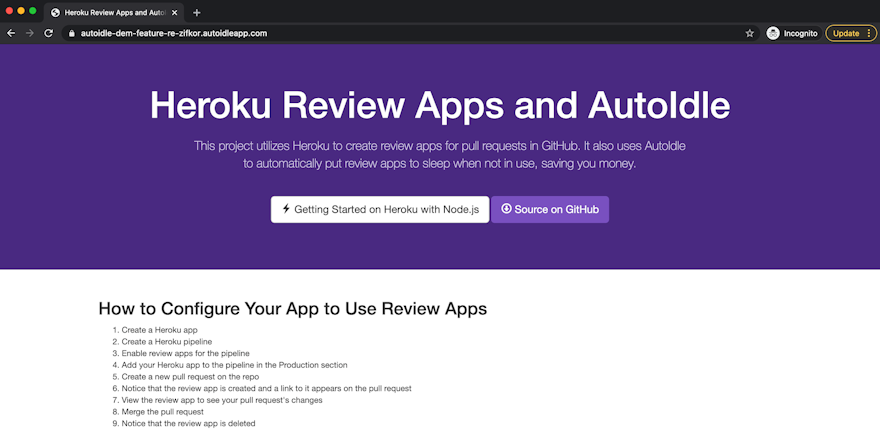
Task: Click step View the review app
Action: click(222, 400)
